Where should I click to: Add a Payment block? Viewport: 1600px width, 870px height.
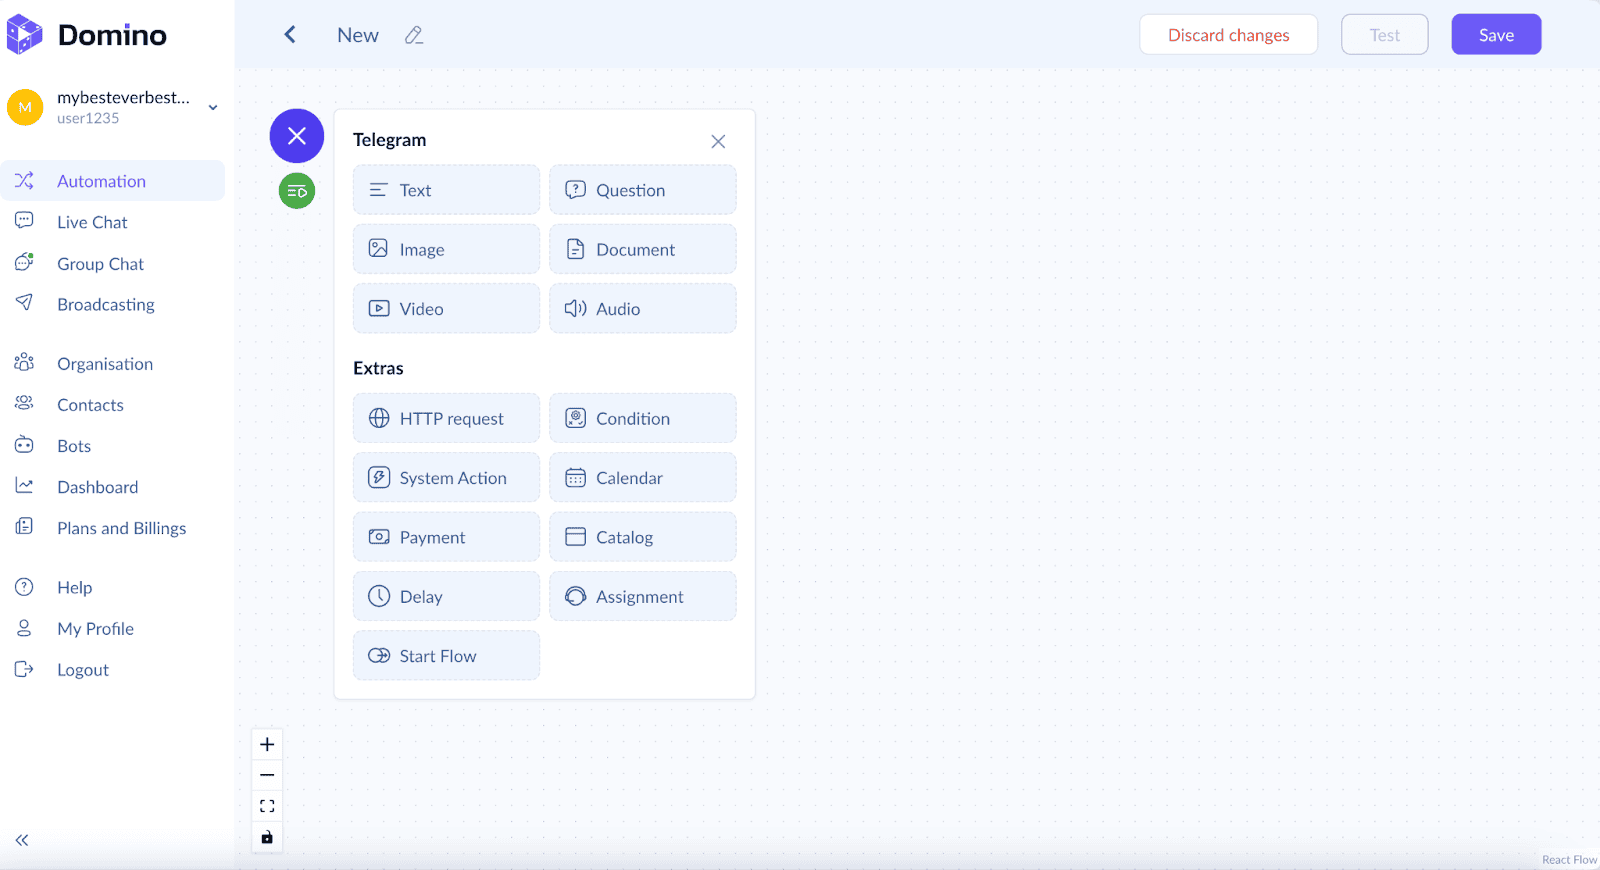coord(446,537)
